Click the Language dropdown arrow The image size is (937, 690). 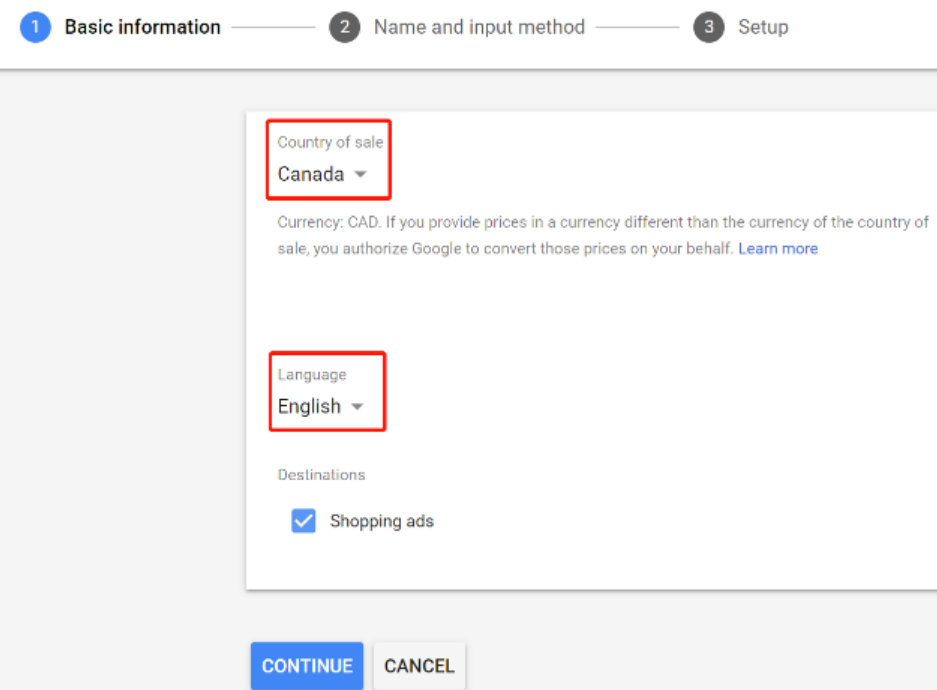click(x=357, y=407)
